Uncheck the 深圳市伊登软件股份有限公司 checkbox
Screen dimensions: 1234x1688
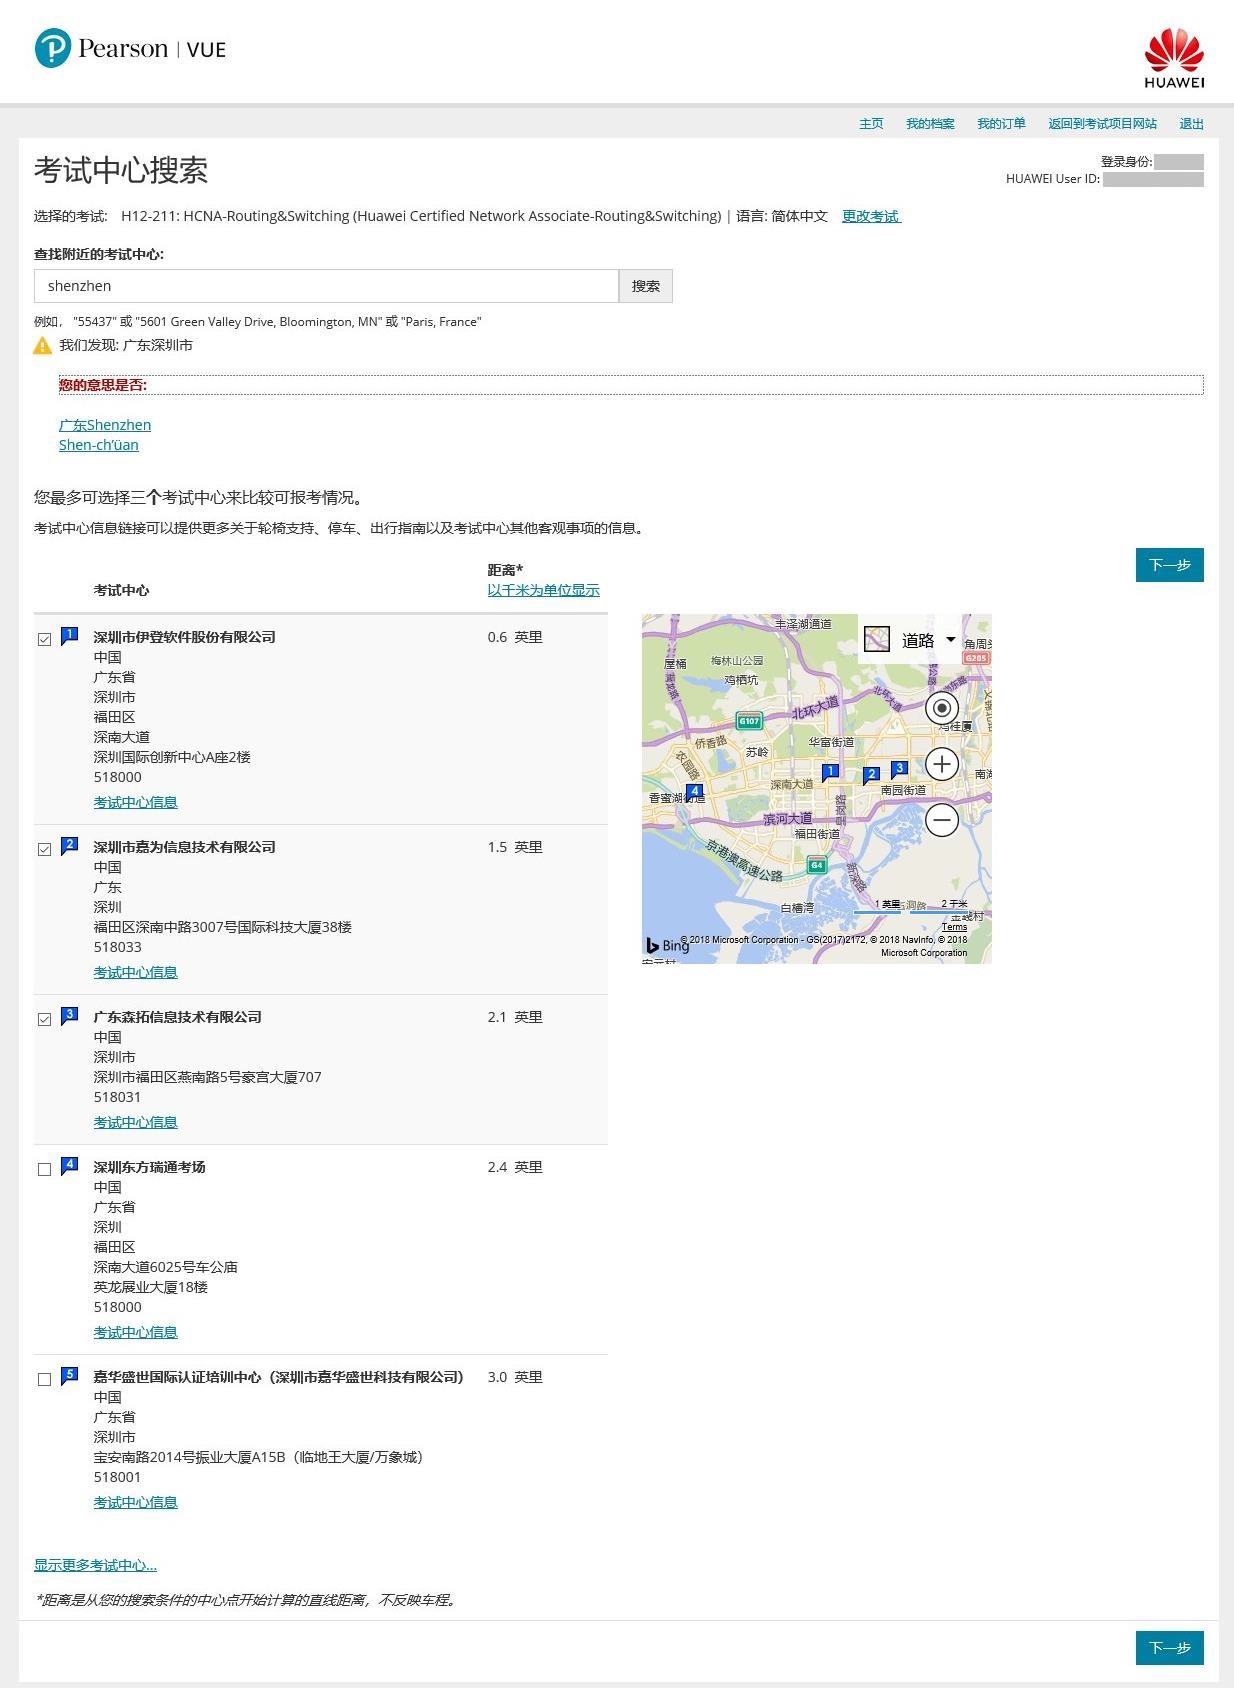point(44,639)
